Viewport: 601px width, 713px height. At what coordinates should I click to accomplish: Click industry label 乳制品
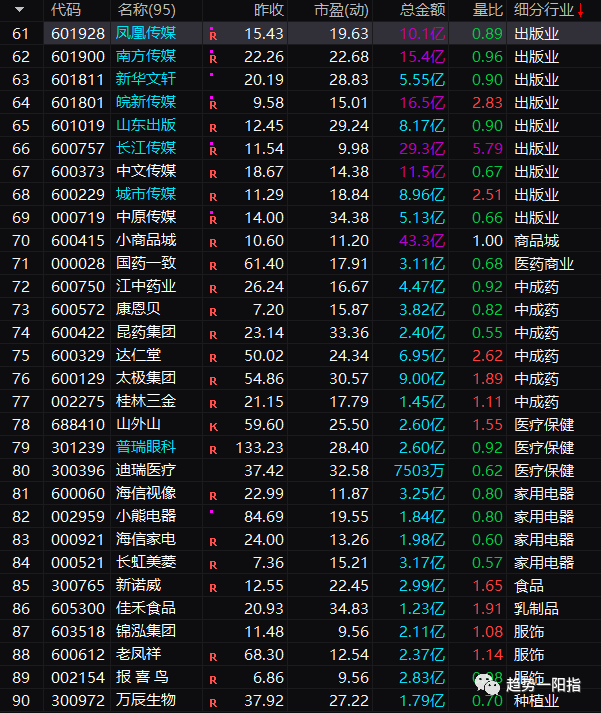(536, 609)
